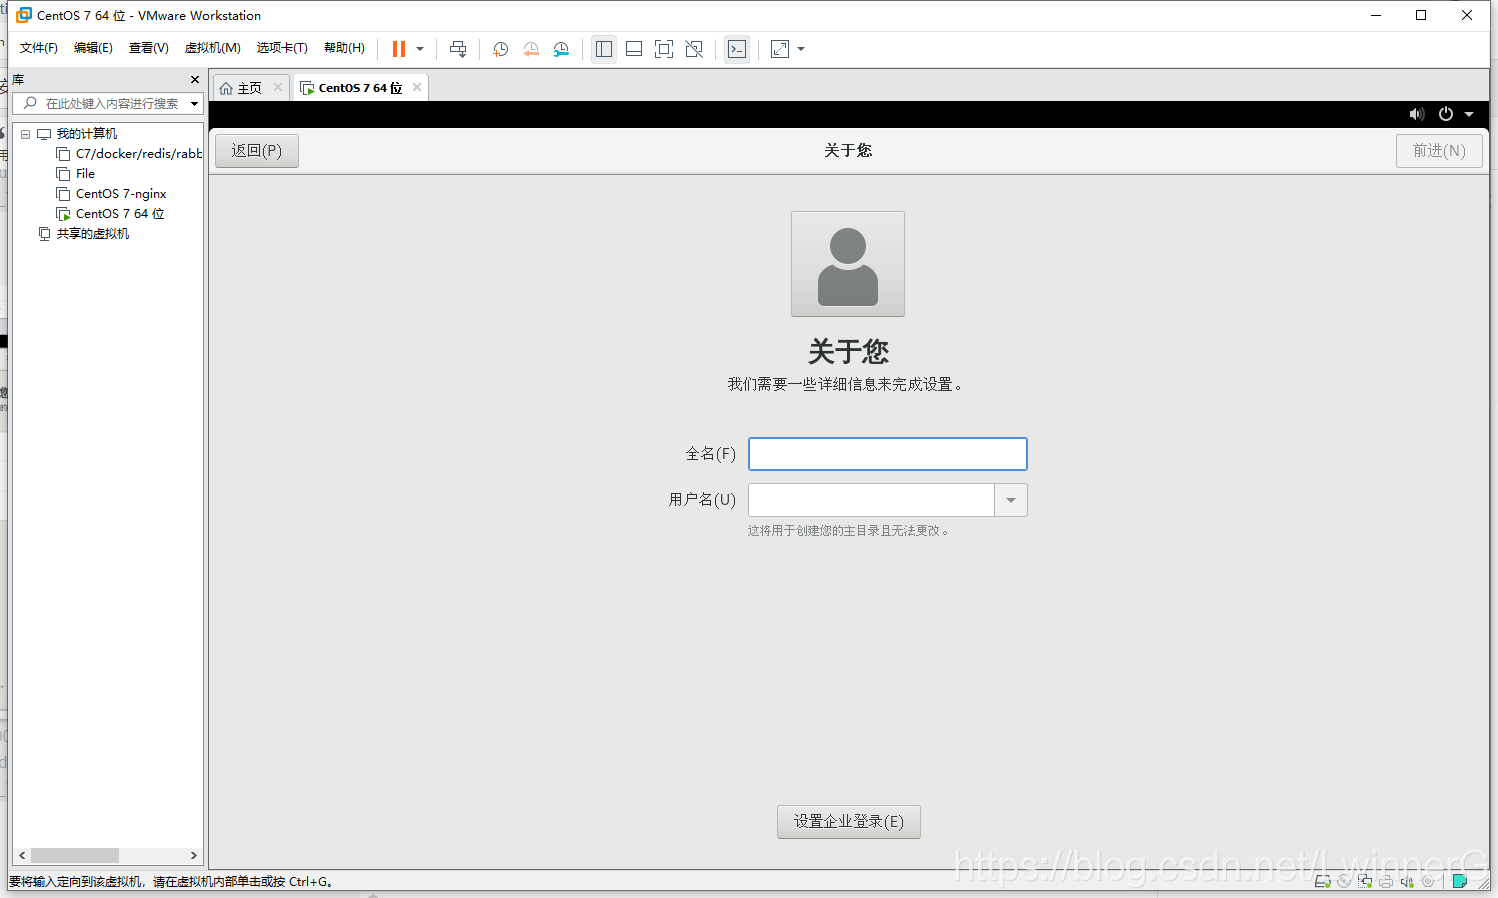Click the VMware Workstation title bar icon
The height and width of the screenshot is (898, 1498).
(x=24, y=15)
